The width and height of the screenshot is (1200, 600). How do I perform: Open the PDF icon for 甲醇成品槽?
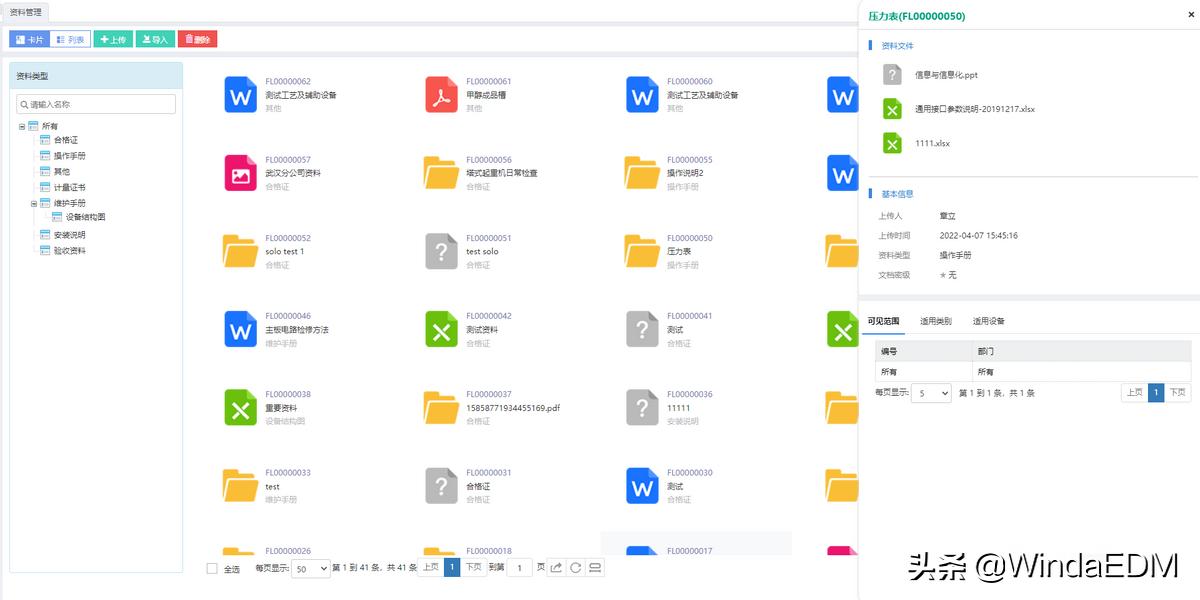pyautogui.click(x=441, y=94)
